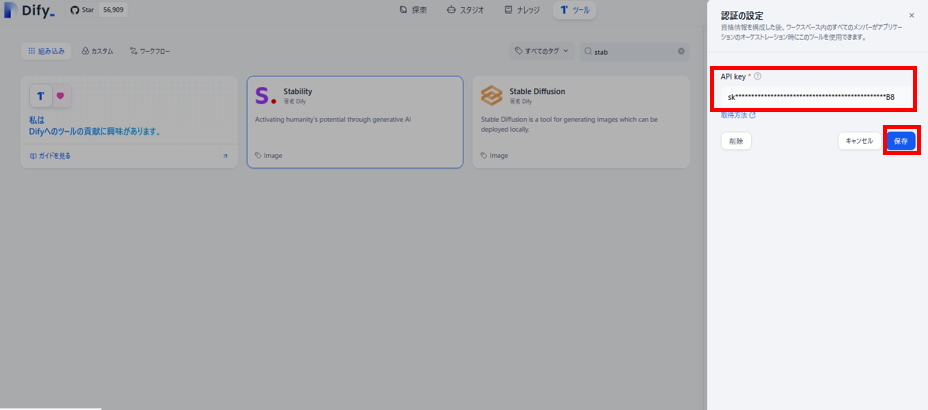Click the heart icon on contribution card
The height and width of the screenshot is (410, 928).
[x=60, y=96]
